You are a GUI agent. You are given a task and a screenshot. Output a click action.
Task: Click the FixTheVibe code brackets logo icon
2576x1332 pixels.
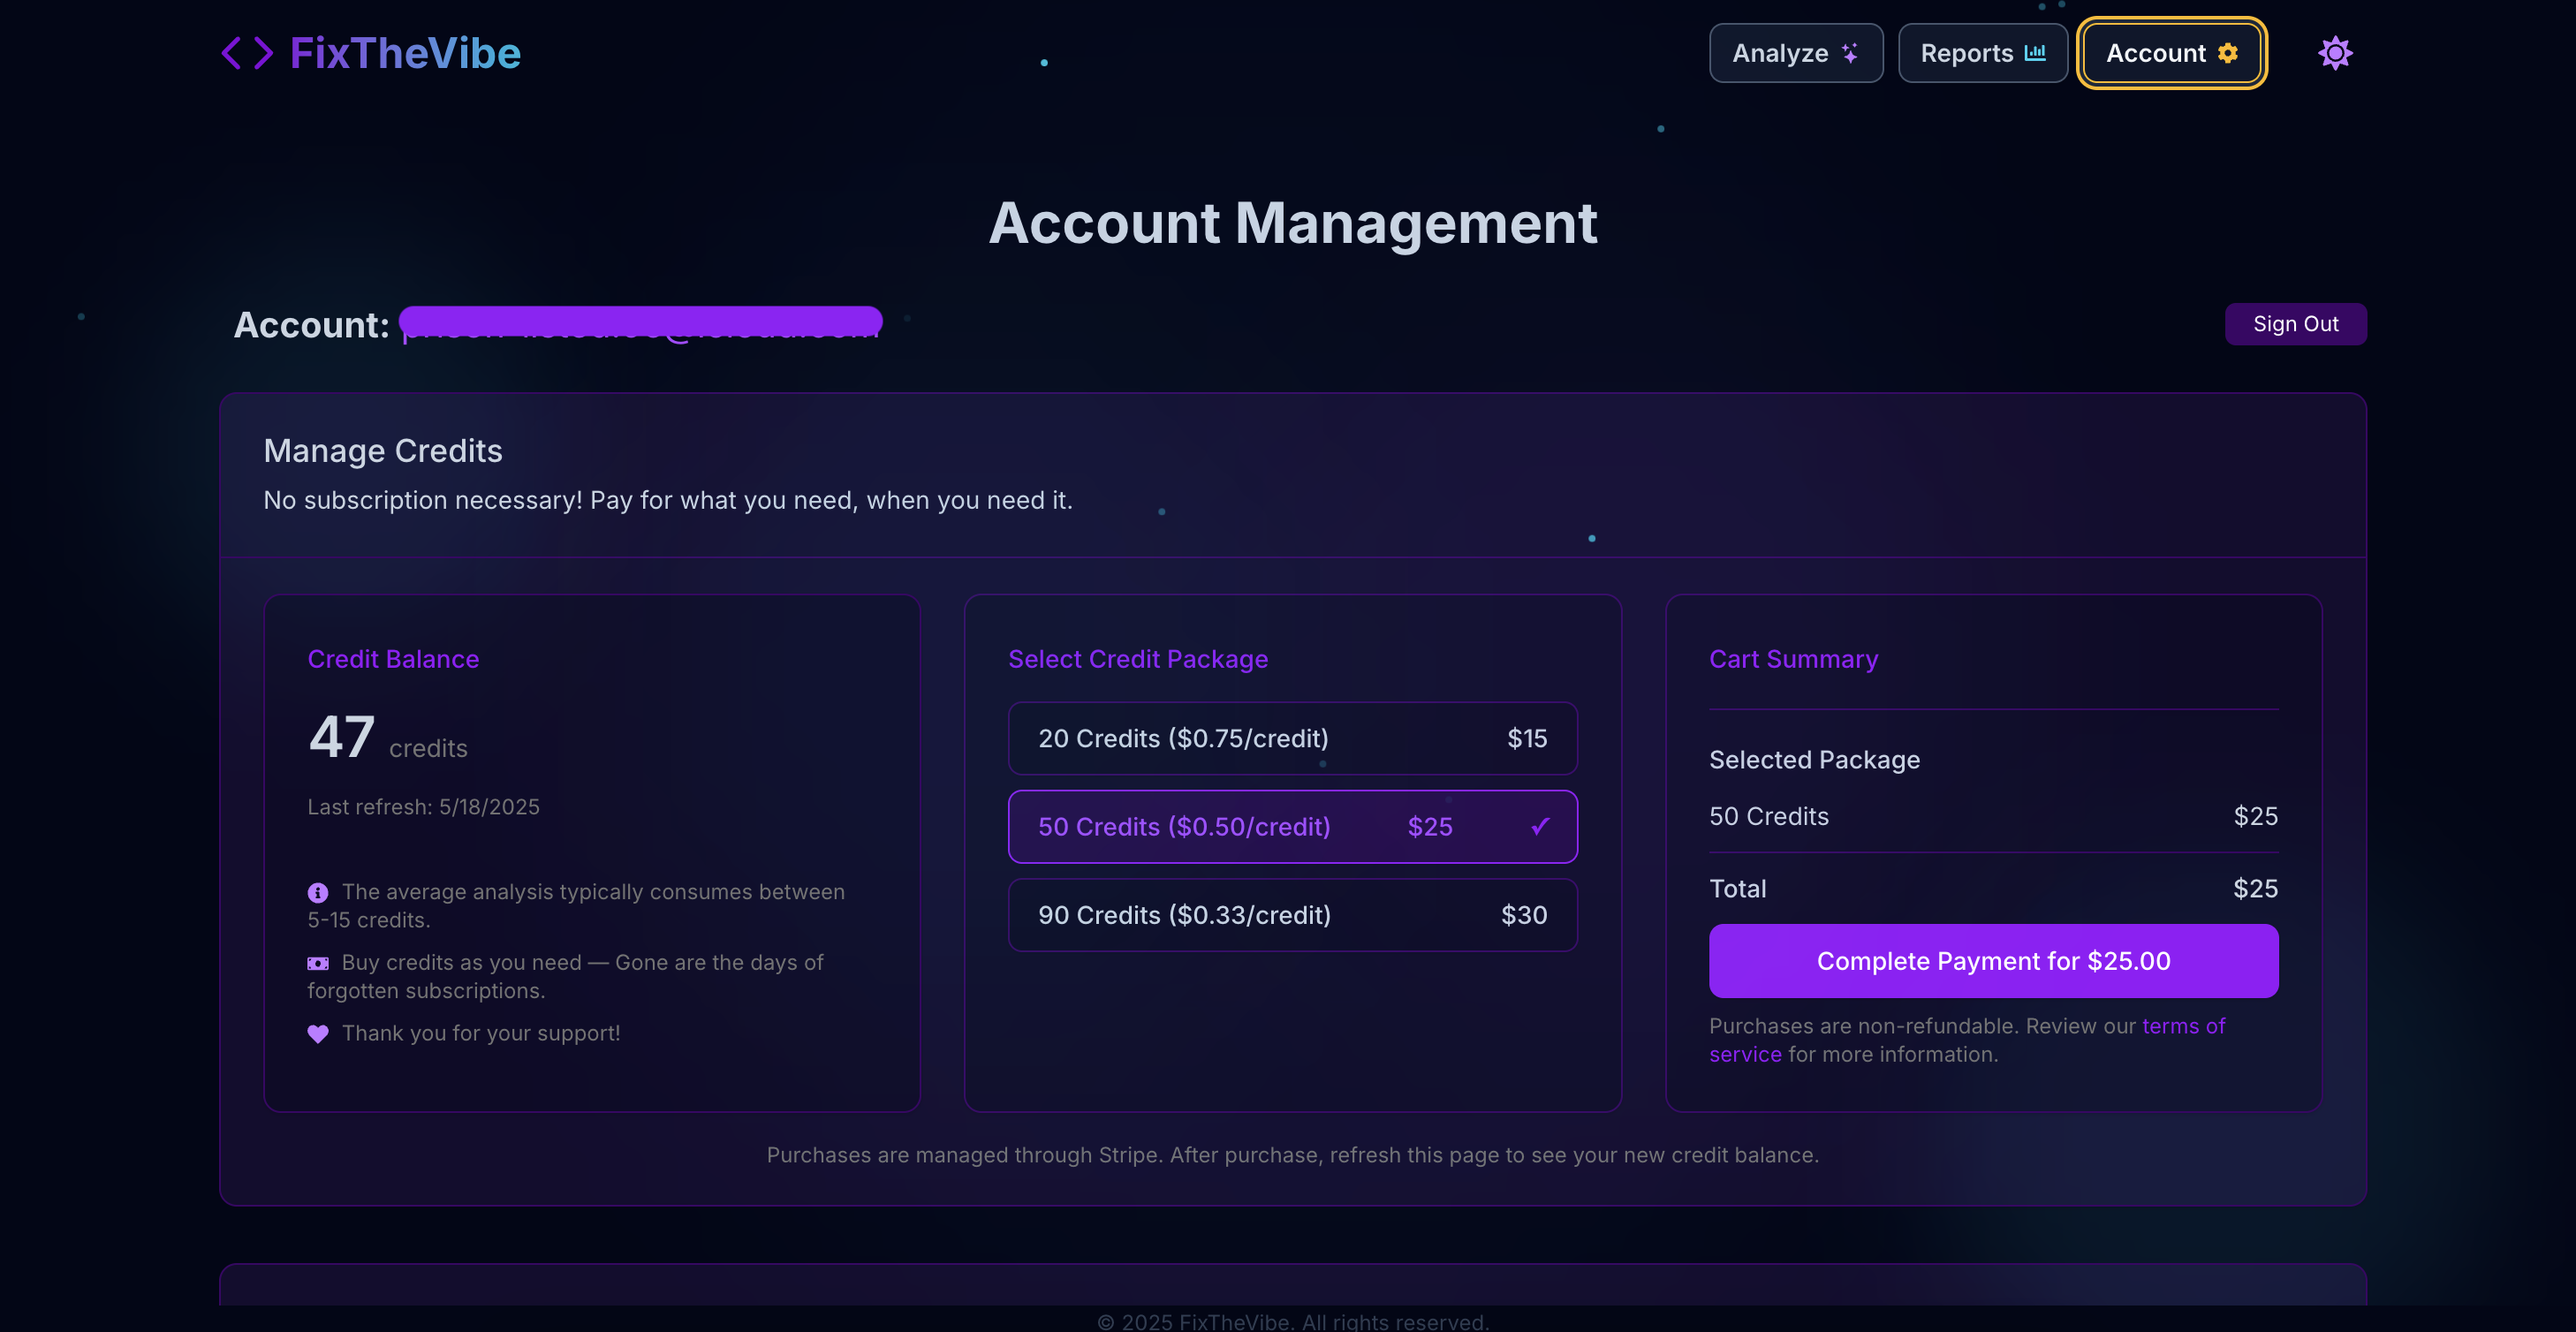point(246,53)
